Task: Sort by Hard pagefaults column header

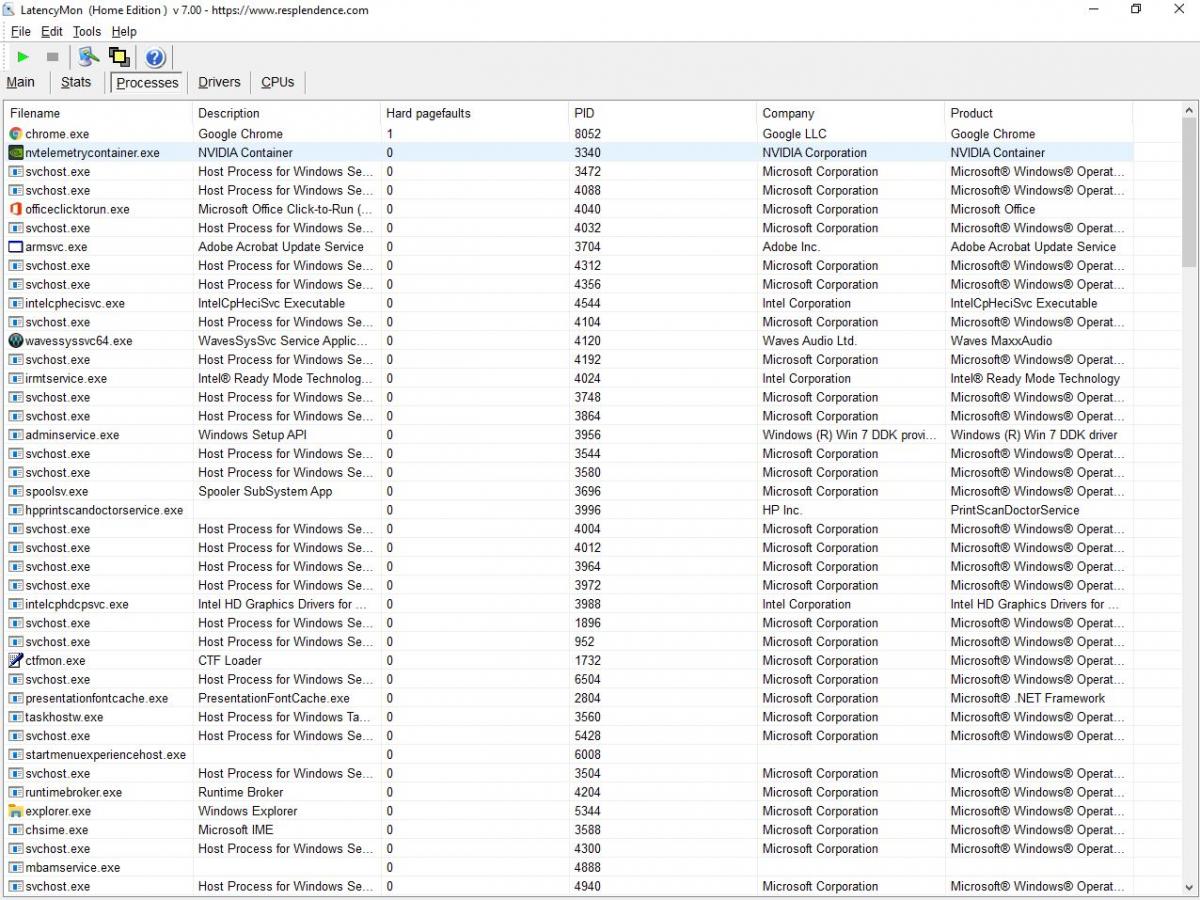Action: (x=474, y=113)
